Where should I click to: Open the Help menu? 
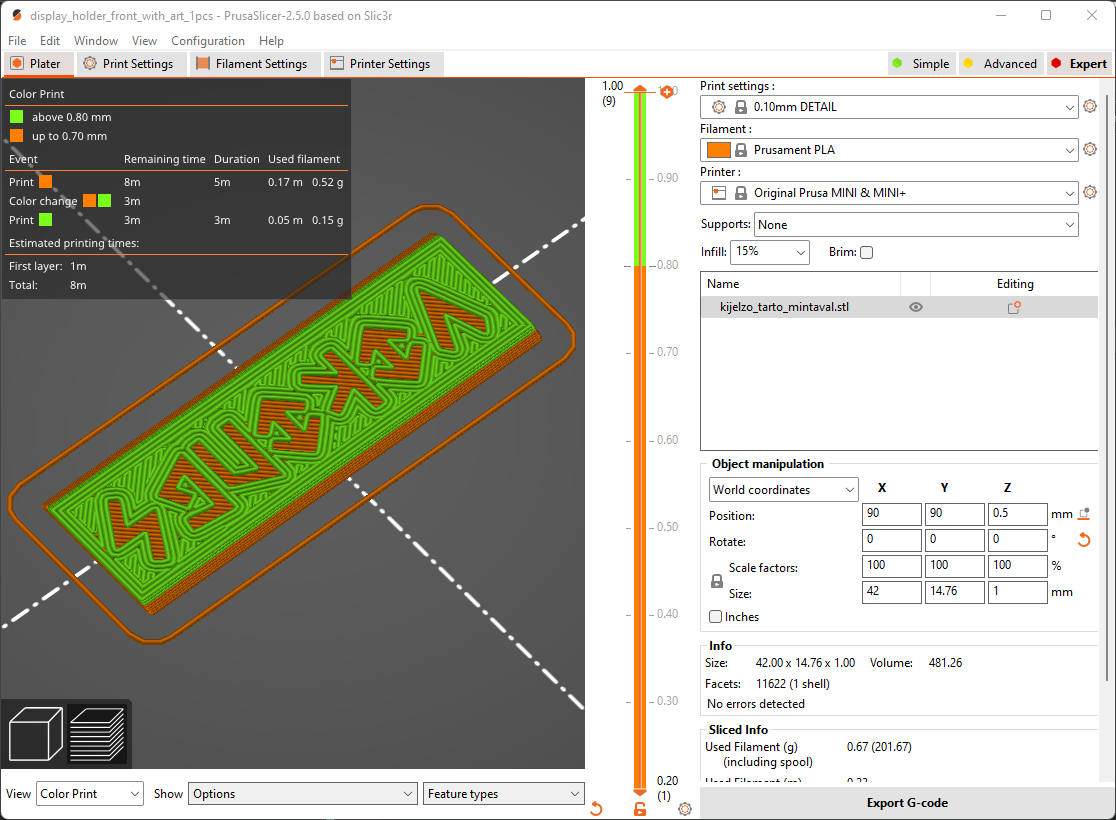pos(271,41)
